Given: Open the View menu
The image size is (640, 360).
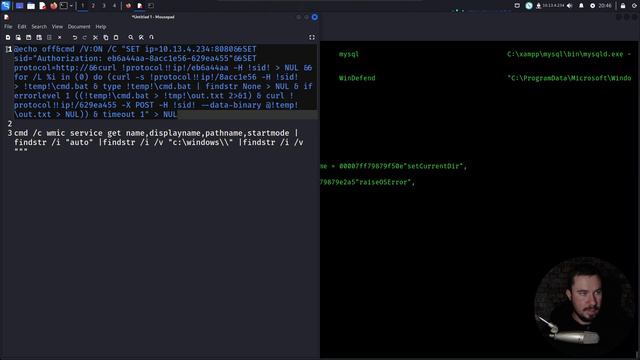Looking at the screenshot, I should click(x=57, y=27).
